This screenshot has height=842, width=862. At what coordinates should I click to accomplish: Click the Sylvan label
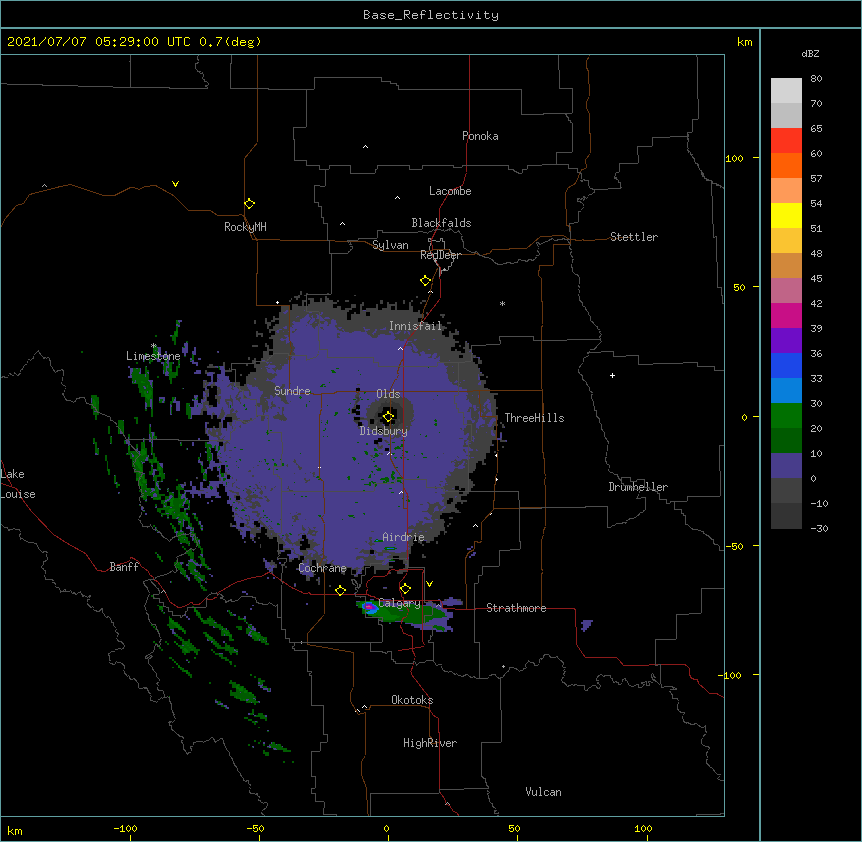390,245
